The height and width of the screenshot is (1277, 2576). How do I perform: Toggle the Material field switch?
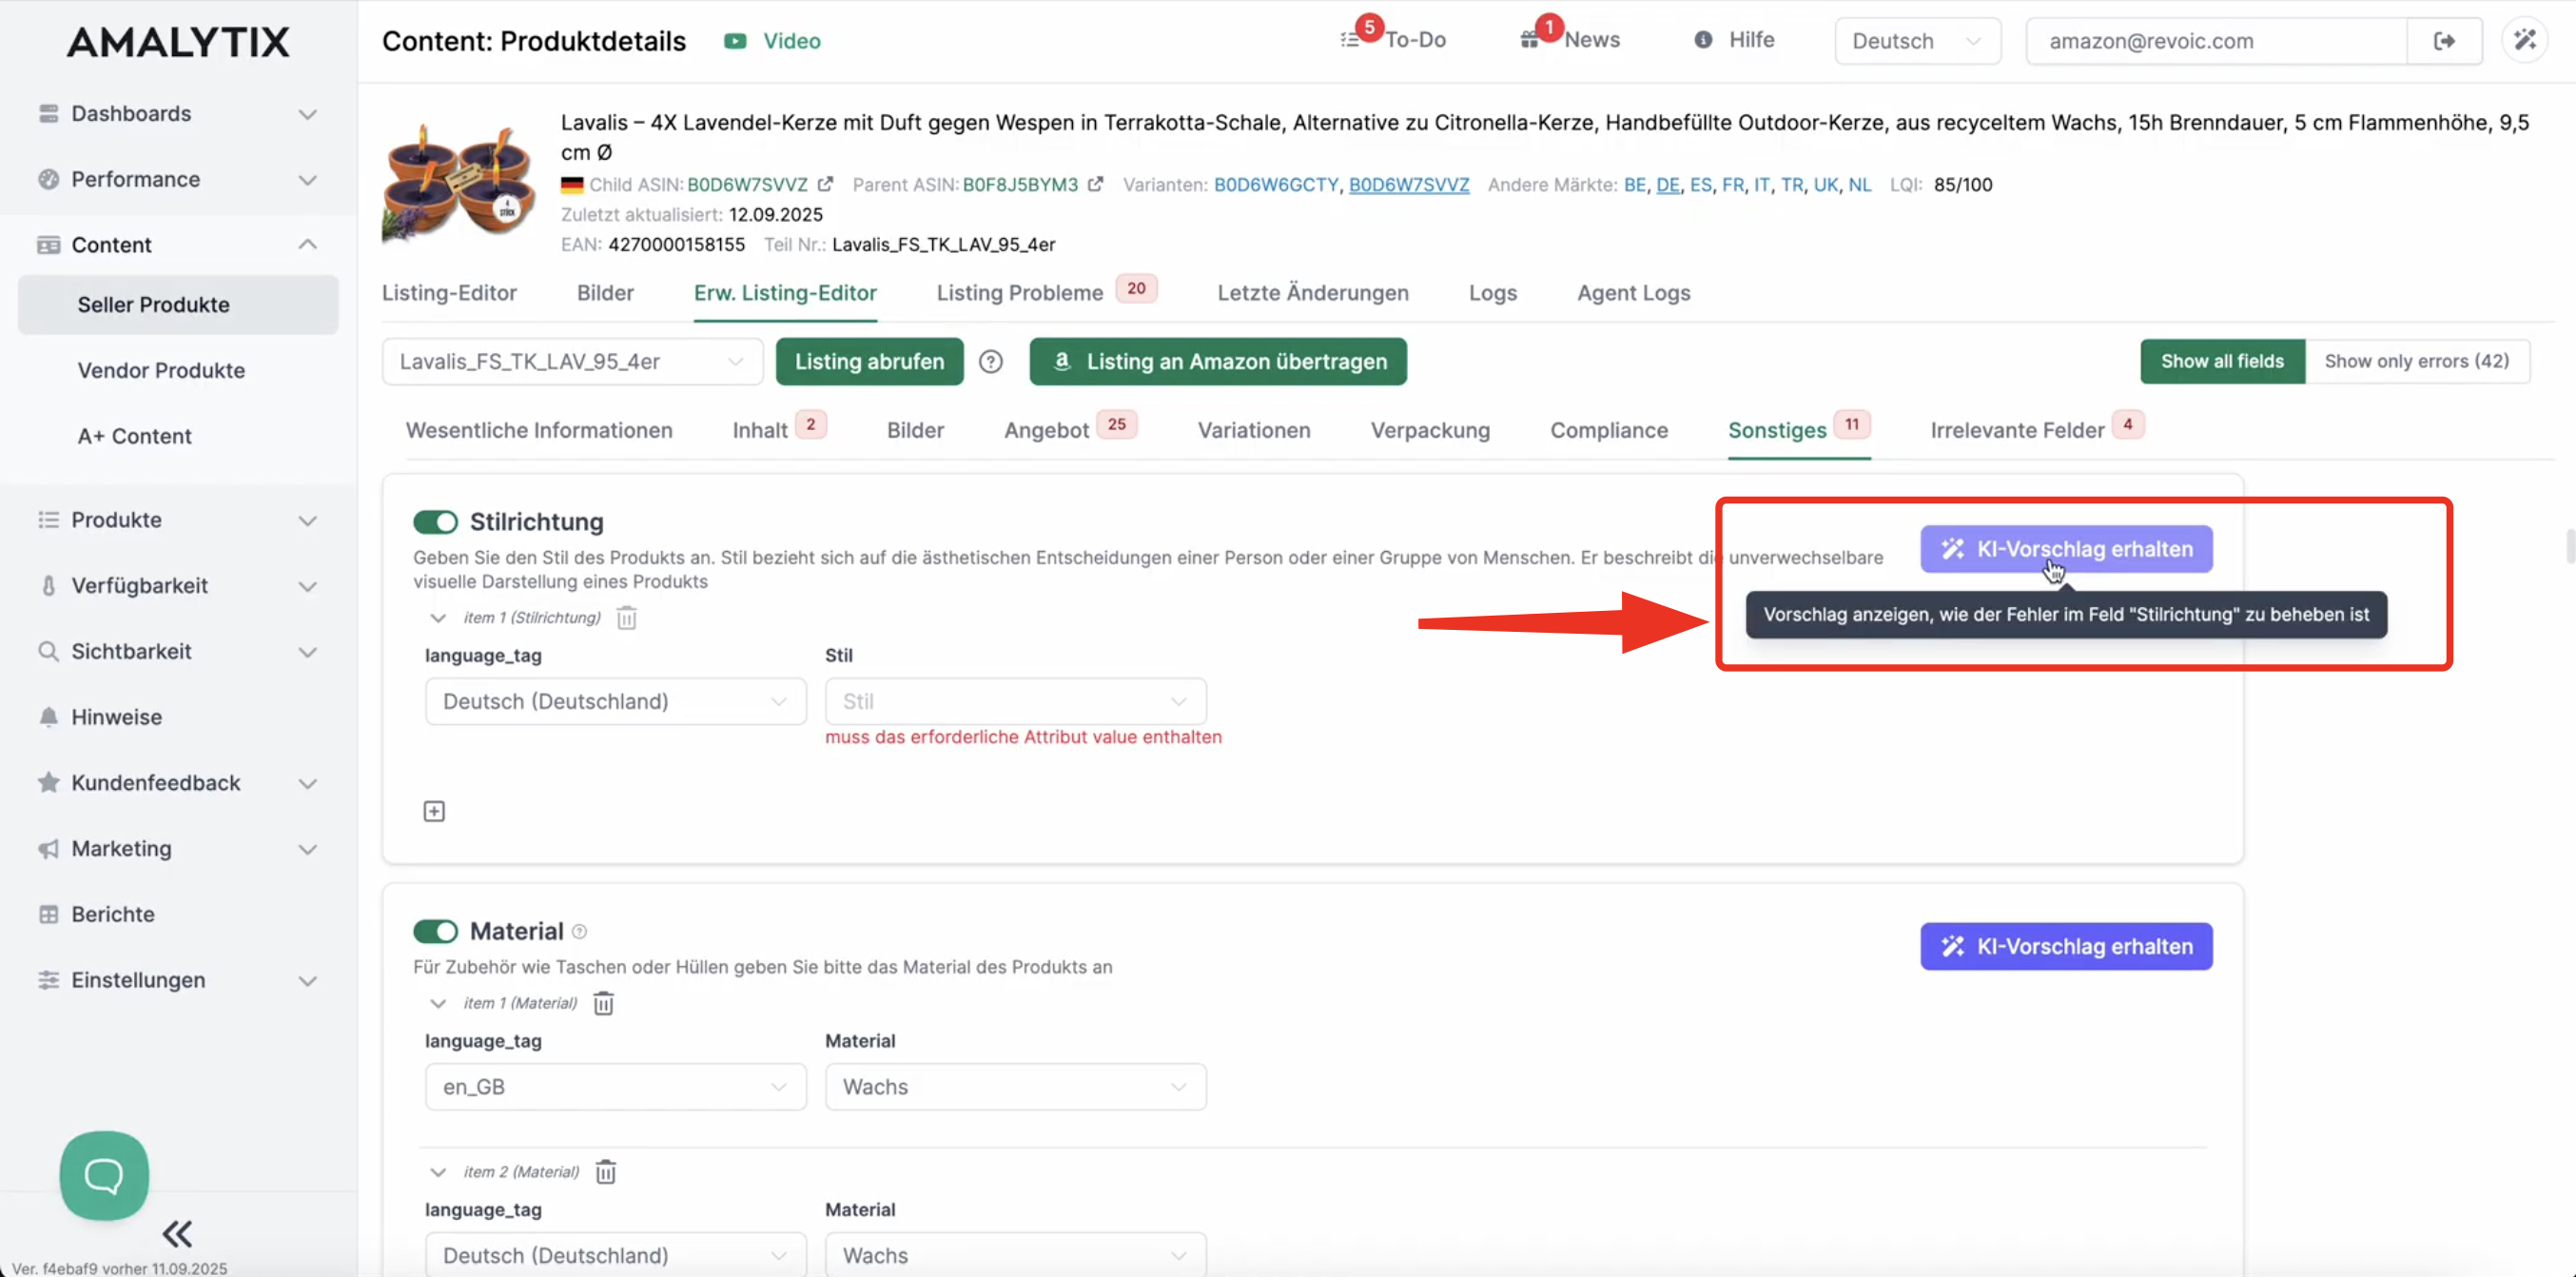coord(435,931)
